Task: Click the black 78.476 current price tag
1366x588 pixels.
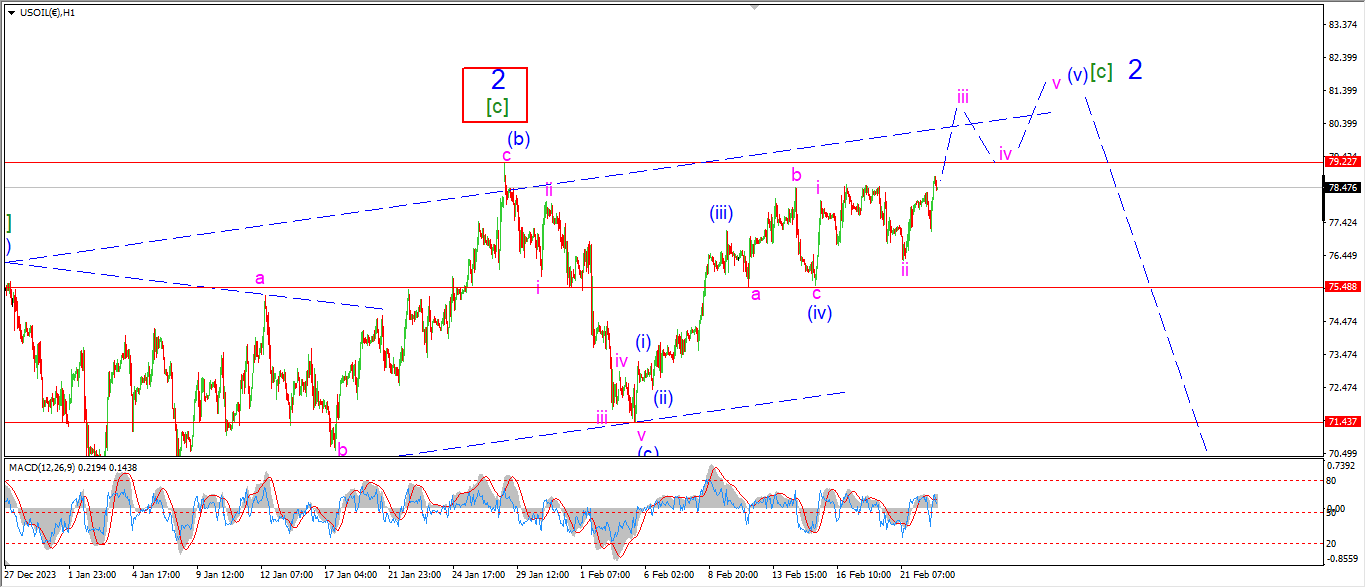Action: tap(1340, 188)
